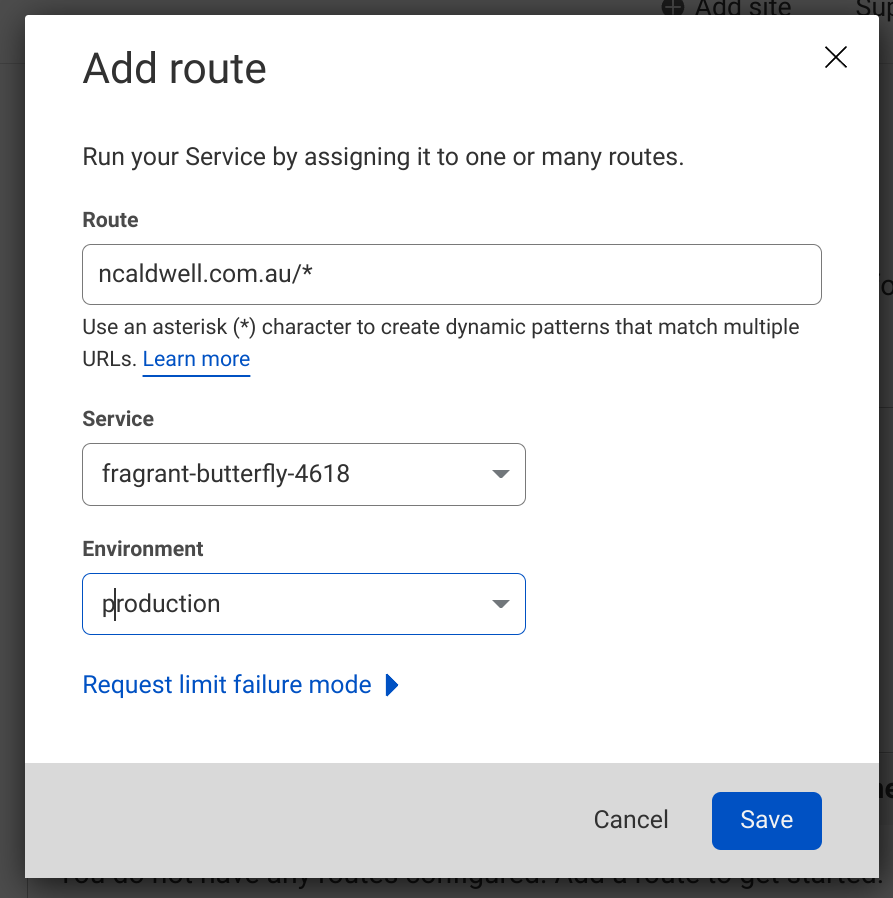
Task: Open the Learn more link
Action: click(x=196, y=359)
